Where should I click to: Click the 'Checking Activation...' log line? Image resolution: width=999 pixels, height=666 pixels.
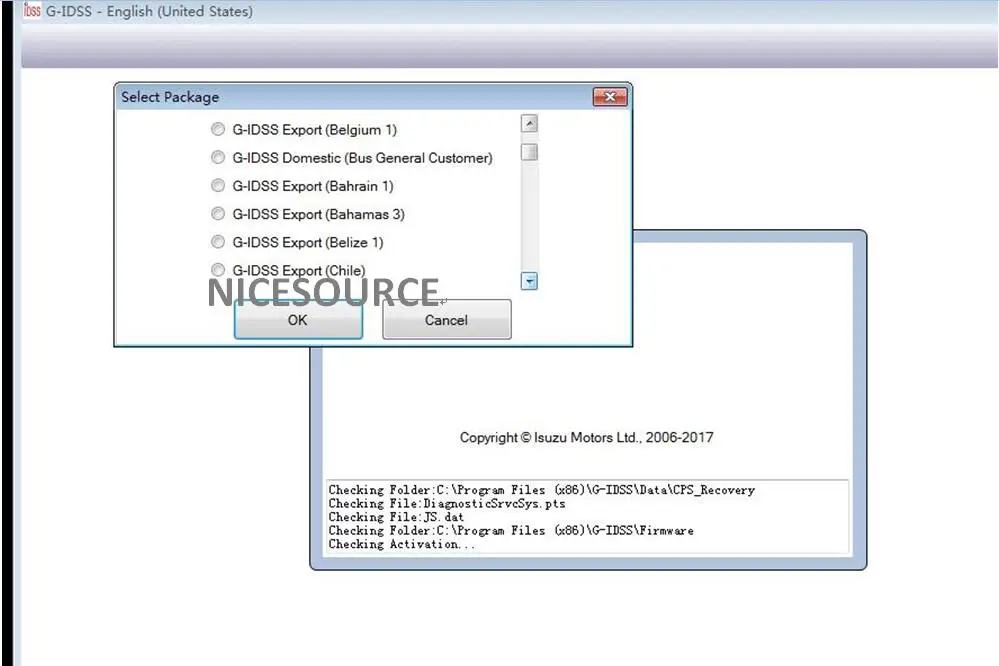coord(402,544)
